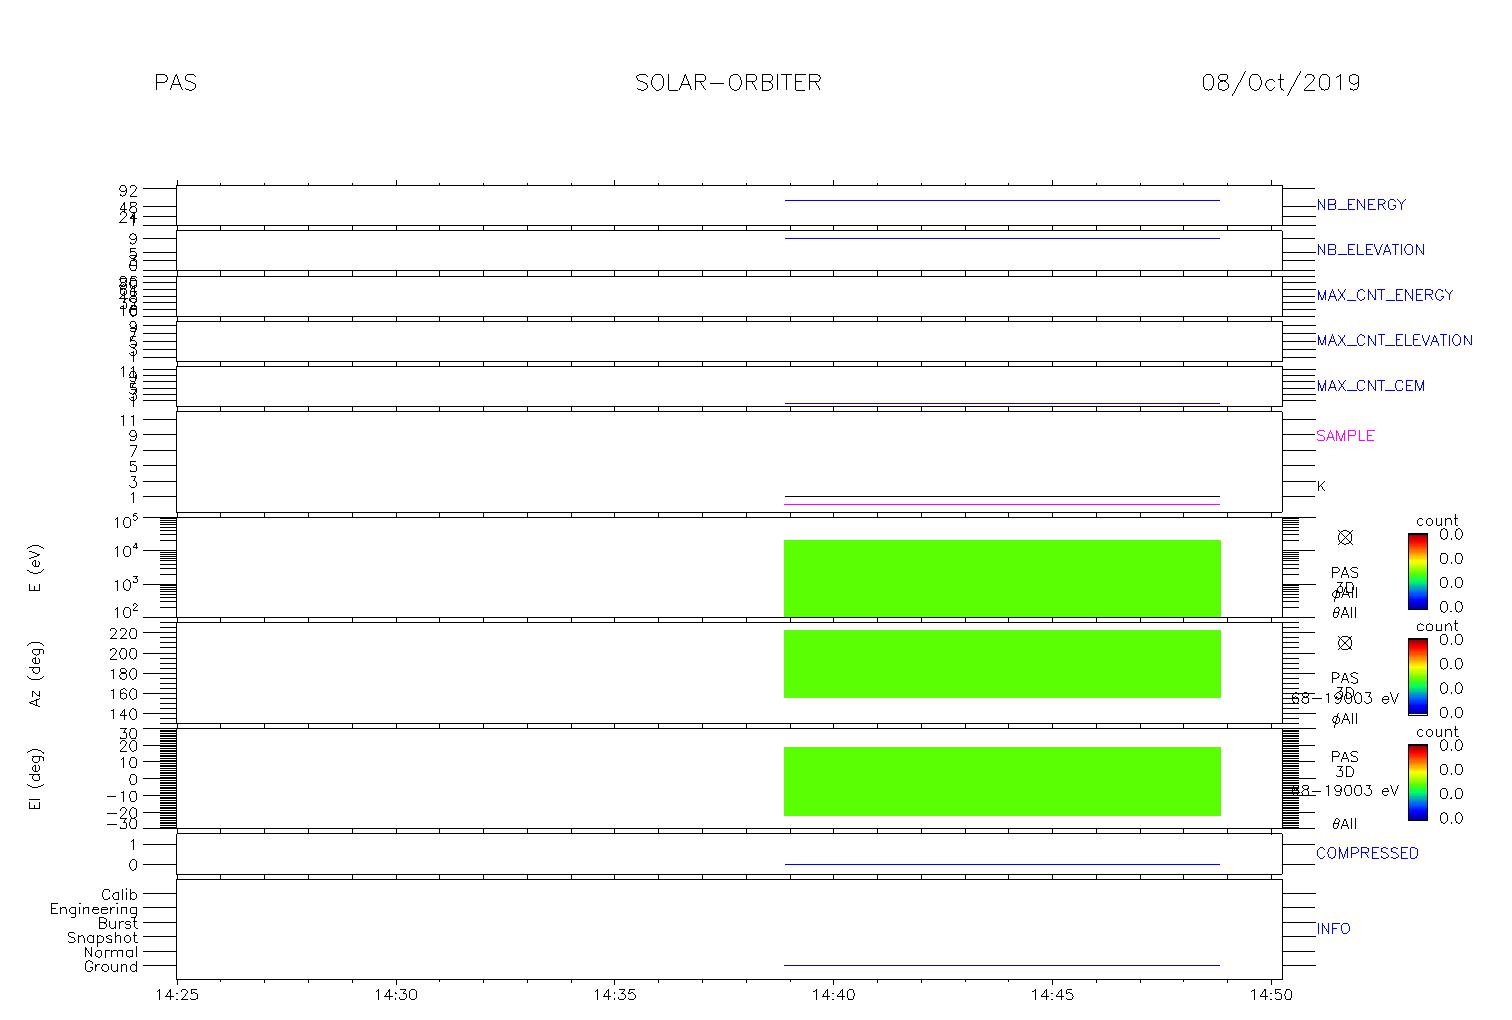Click the 68-19003 eV label beside the azimuth panel
Viewport: 1512px width, 1020px height.
(x=1345, y=699)
